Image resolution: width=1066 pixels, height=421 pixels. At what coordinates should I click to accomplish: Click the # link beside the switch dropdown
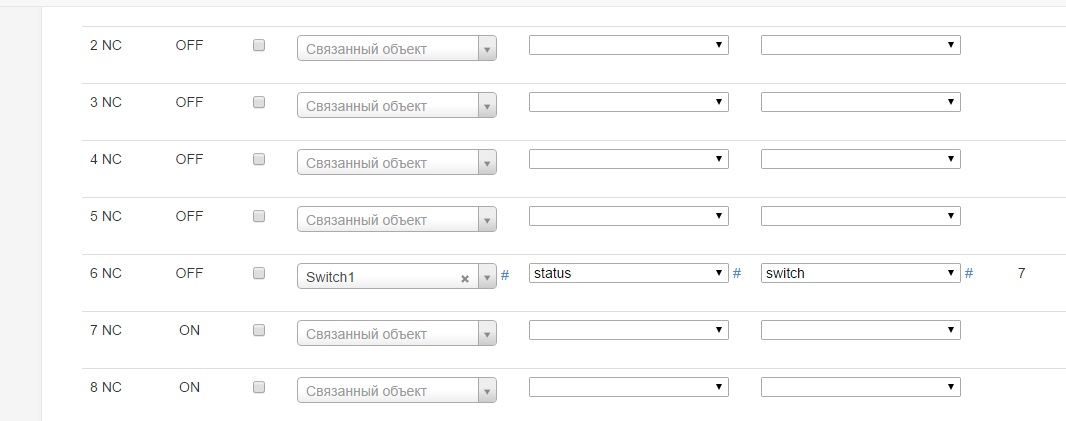(x=969, y=273)
